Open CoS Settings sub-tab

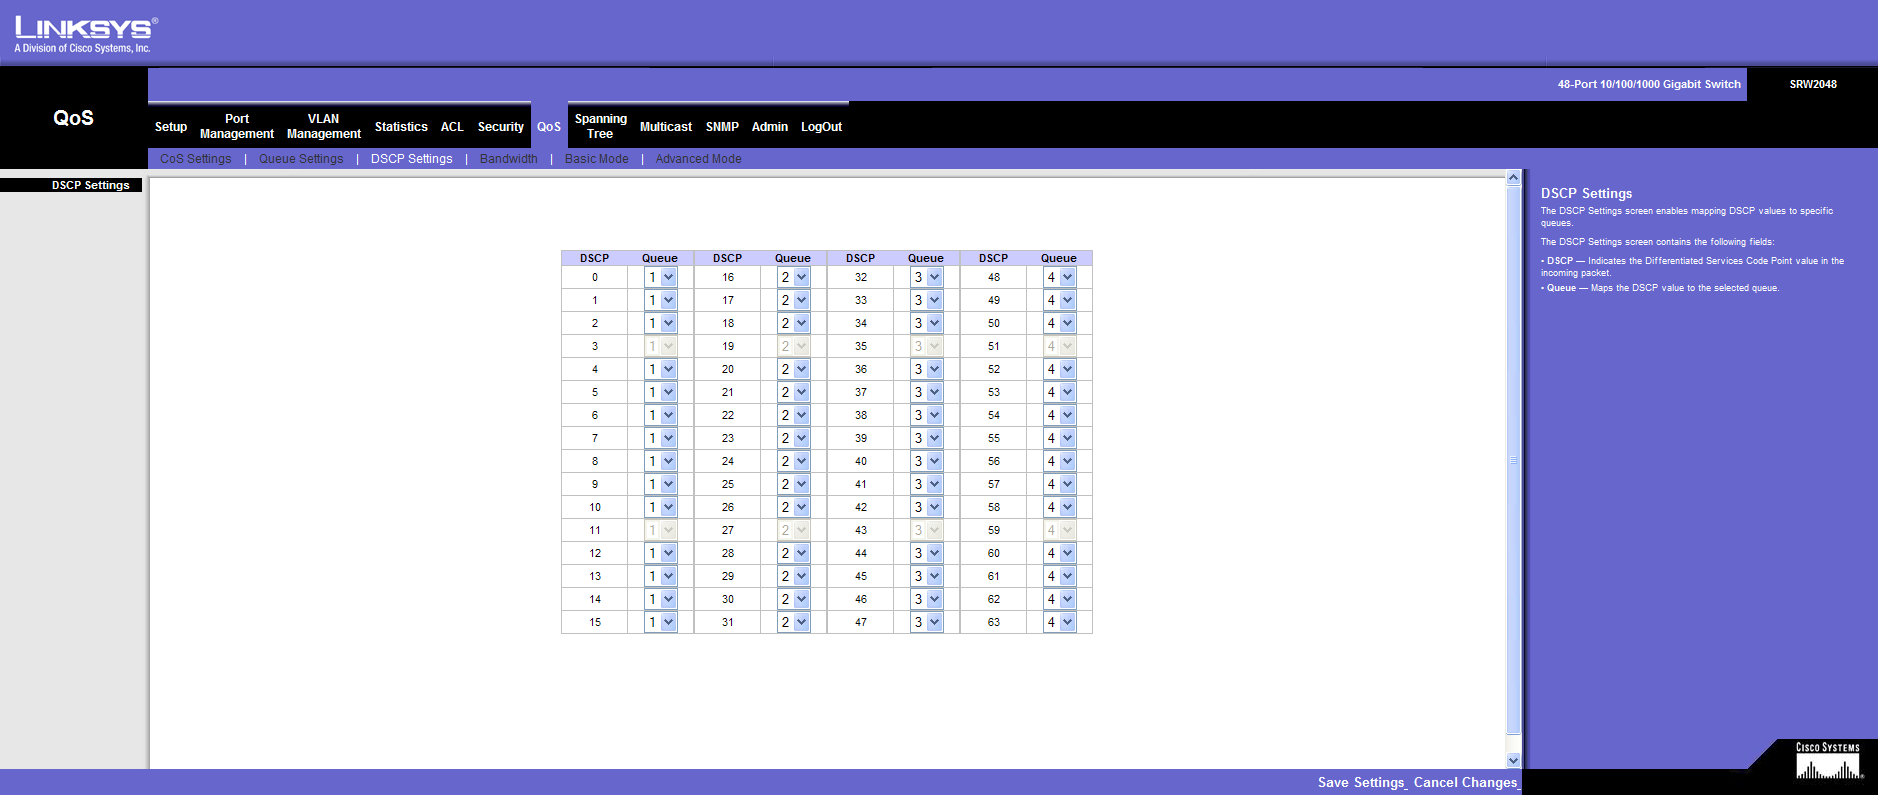pos(195,159)
